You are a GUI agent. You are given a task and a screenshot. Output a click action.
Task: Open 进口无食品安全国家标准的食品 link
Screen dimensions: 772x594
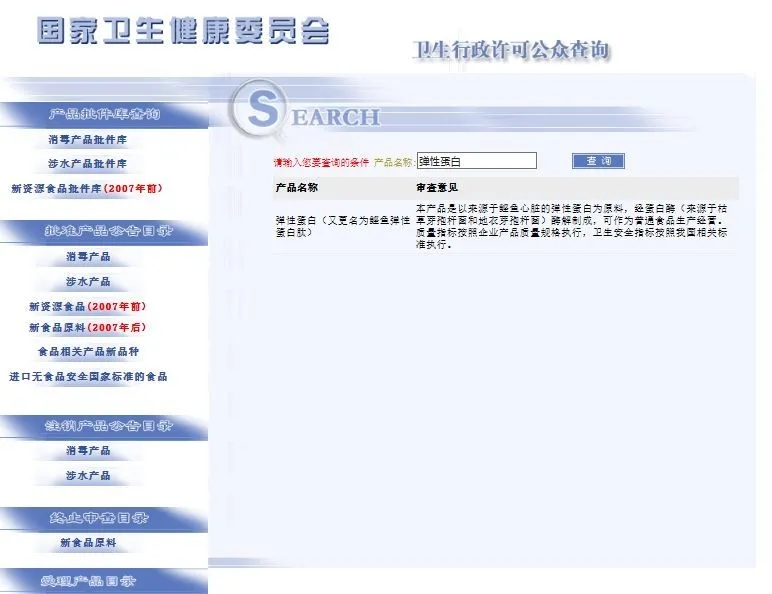point(88,377)
